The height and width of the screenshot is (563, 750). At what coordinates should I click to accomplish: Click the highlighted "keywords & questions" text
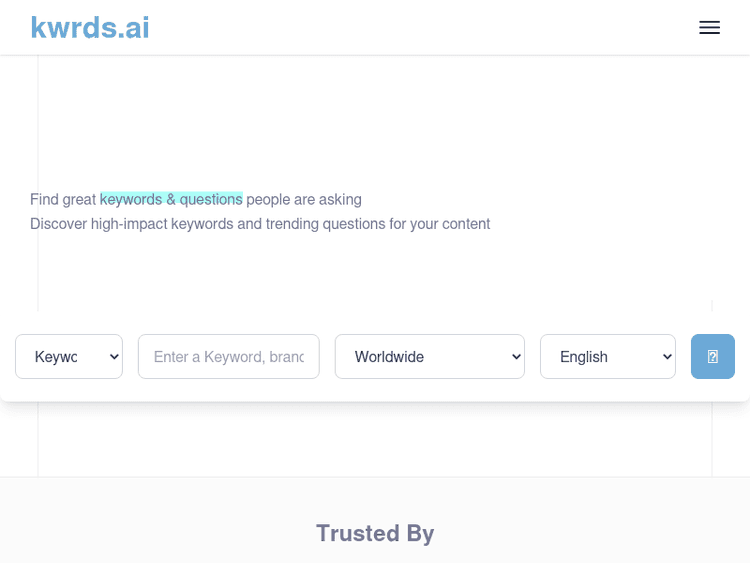[171, 200]
